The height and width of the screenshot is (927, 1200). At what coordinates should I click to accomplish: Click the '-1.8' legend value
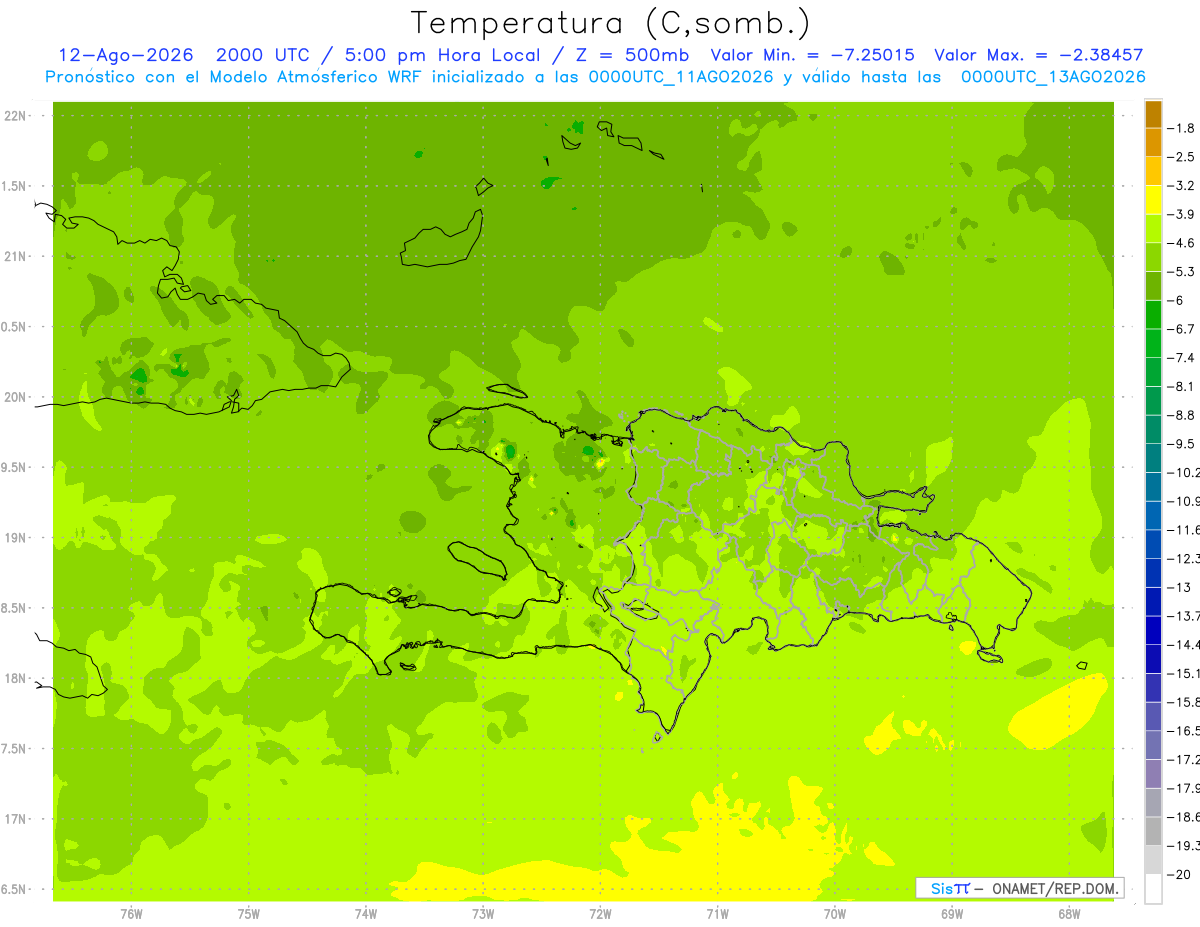point(1181,128)
